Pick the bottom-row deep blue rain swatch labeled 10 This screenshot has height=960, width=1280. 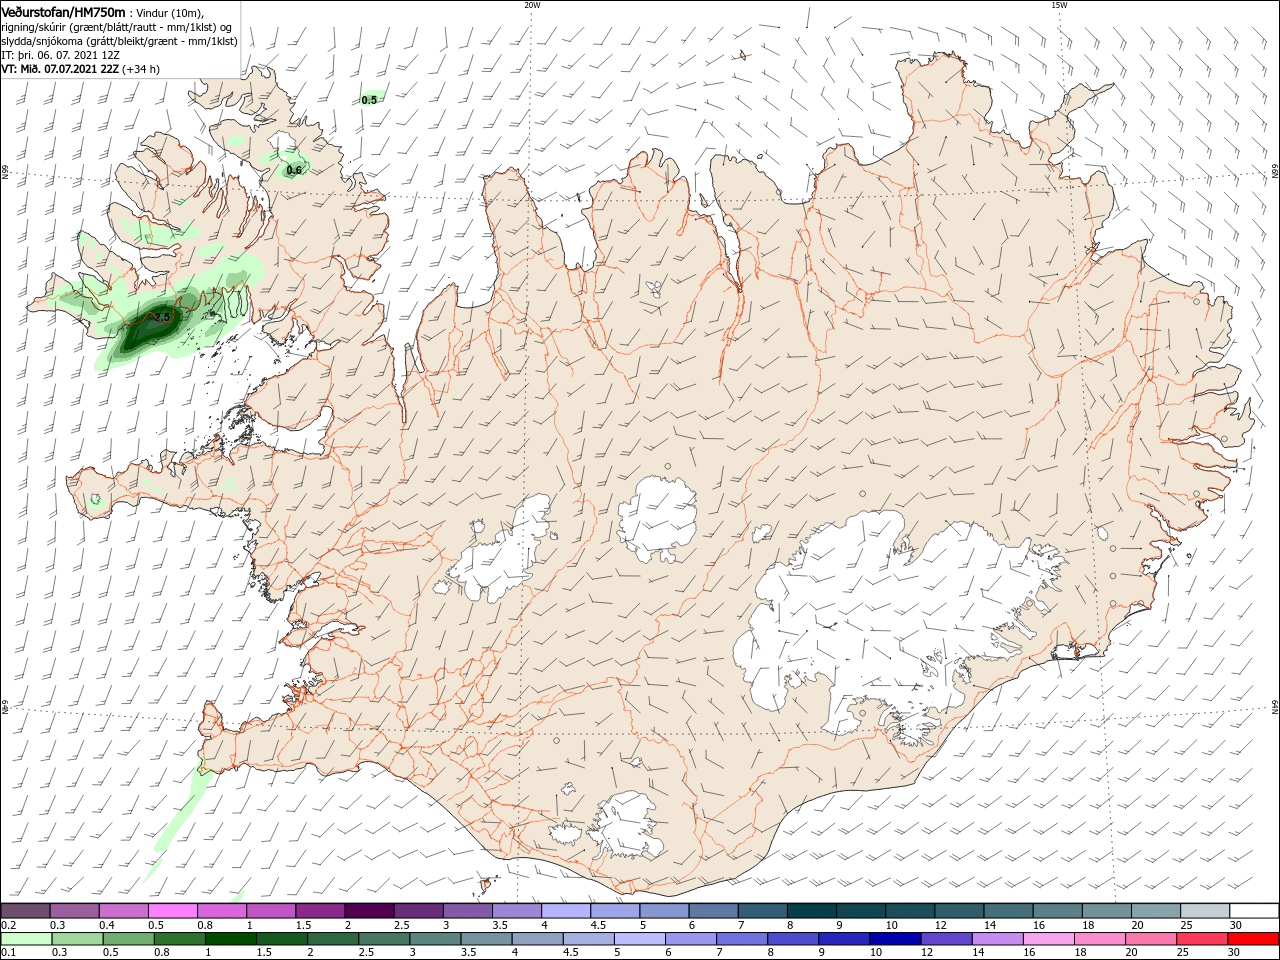(895, 939)
